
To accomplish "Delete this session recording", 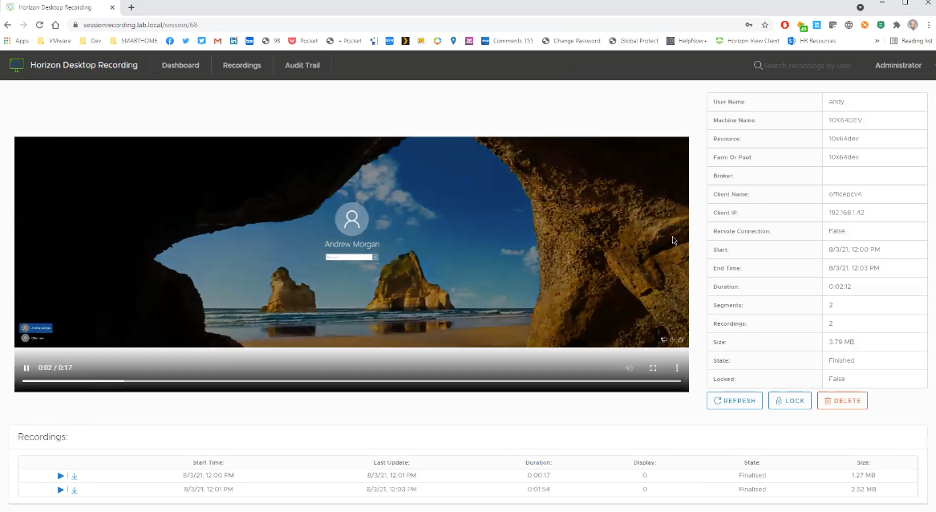I will click(x=842, y=401).
